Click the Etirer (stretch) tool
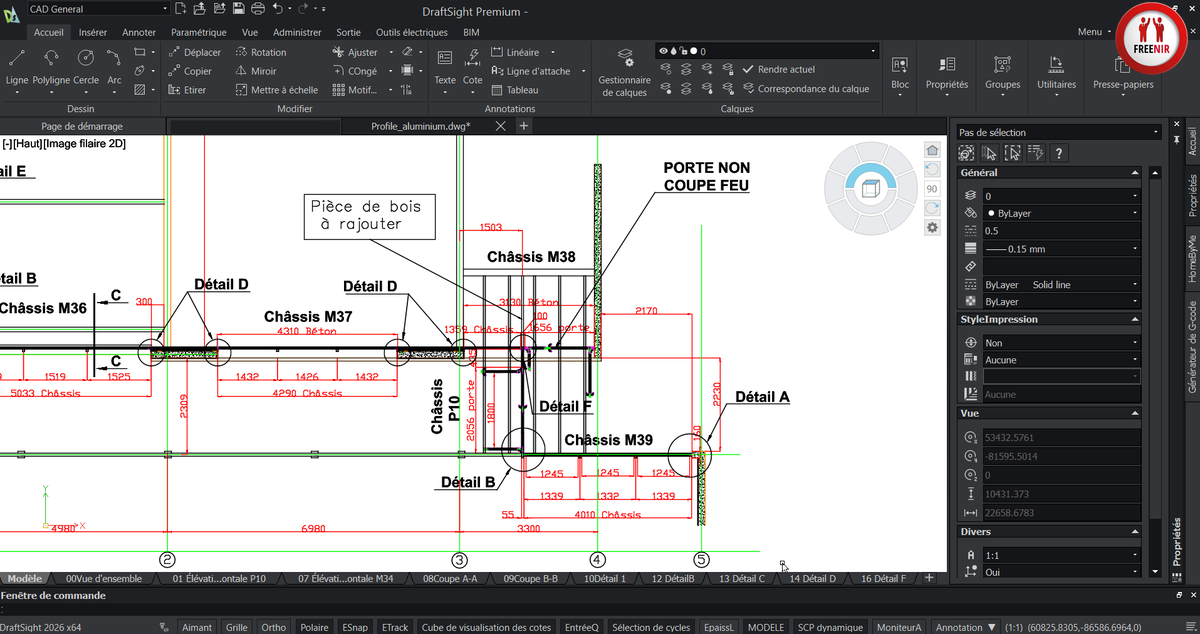This screenshot has width=1200, height=634. coord(187,90)
